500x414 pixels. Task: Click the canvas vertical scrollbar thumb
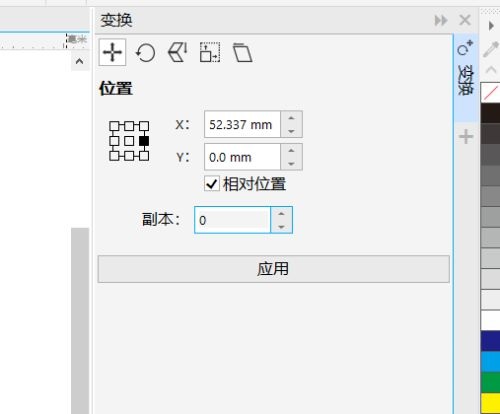[80, 321]
